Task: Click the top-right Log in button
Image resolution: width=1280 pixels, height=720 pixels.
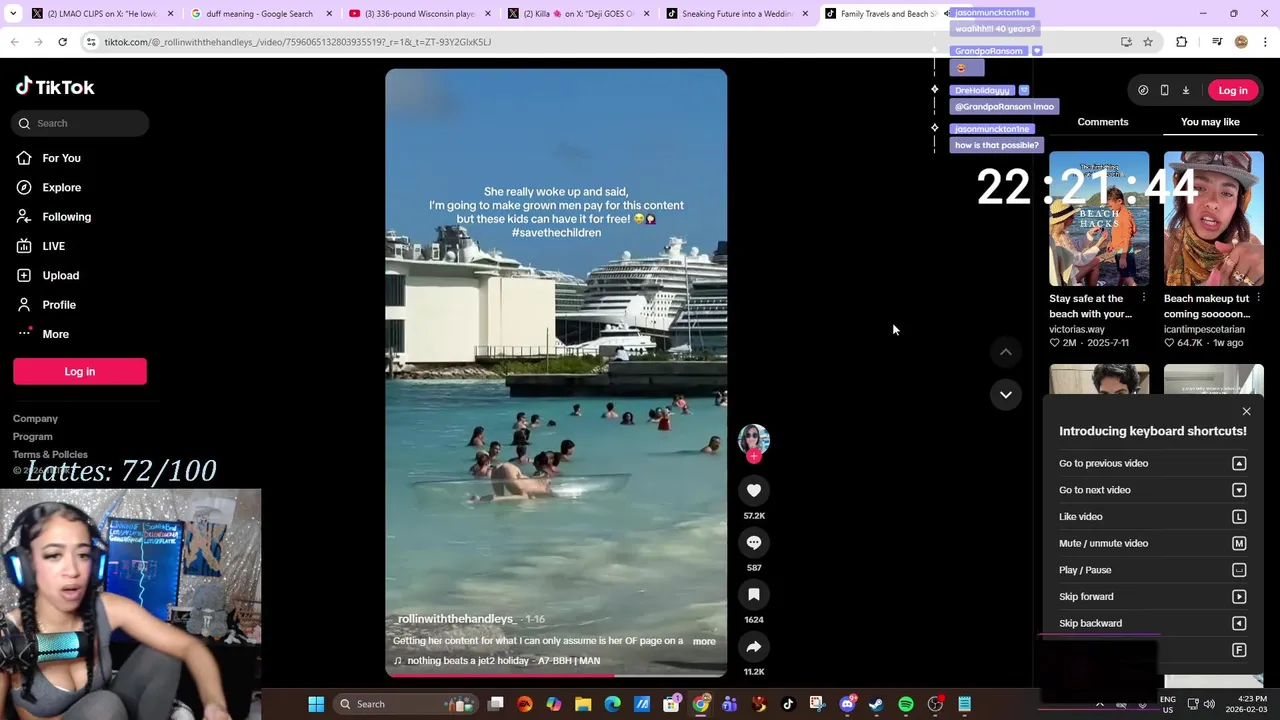Action: click(x=1232, y=90)
